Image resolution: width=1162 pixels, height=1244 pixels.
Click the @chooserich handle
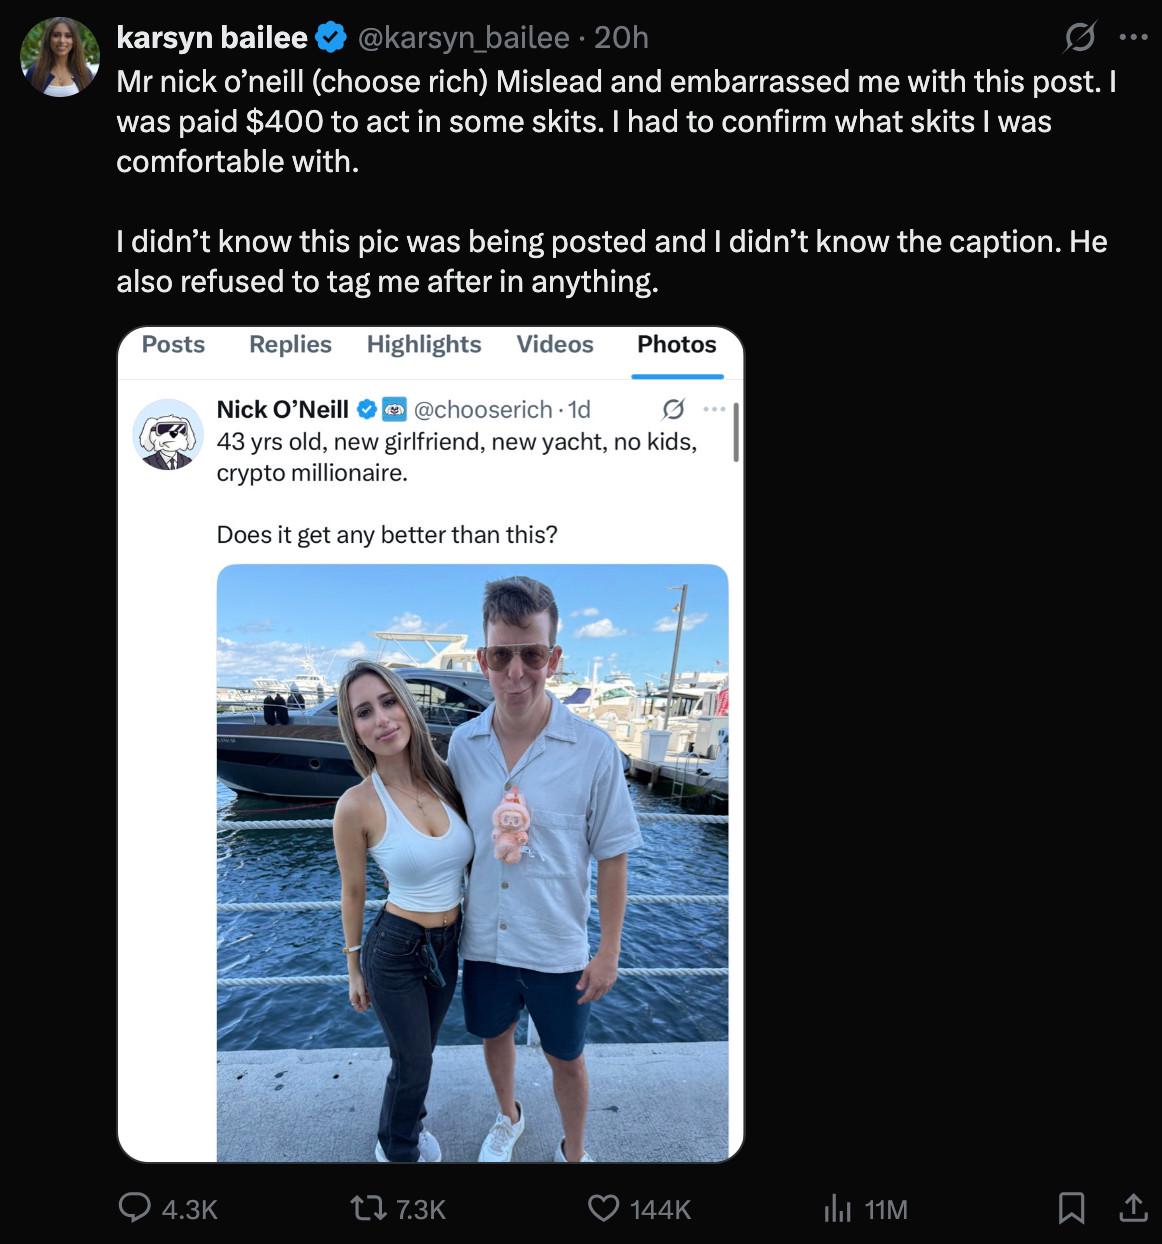pyautogui.click(x=483, y=409)
